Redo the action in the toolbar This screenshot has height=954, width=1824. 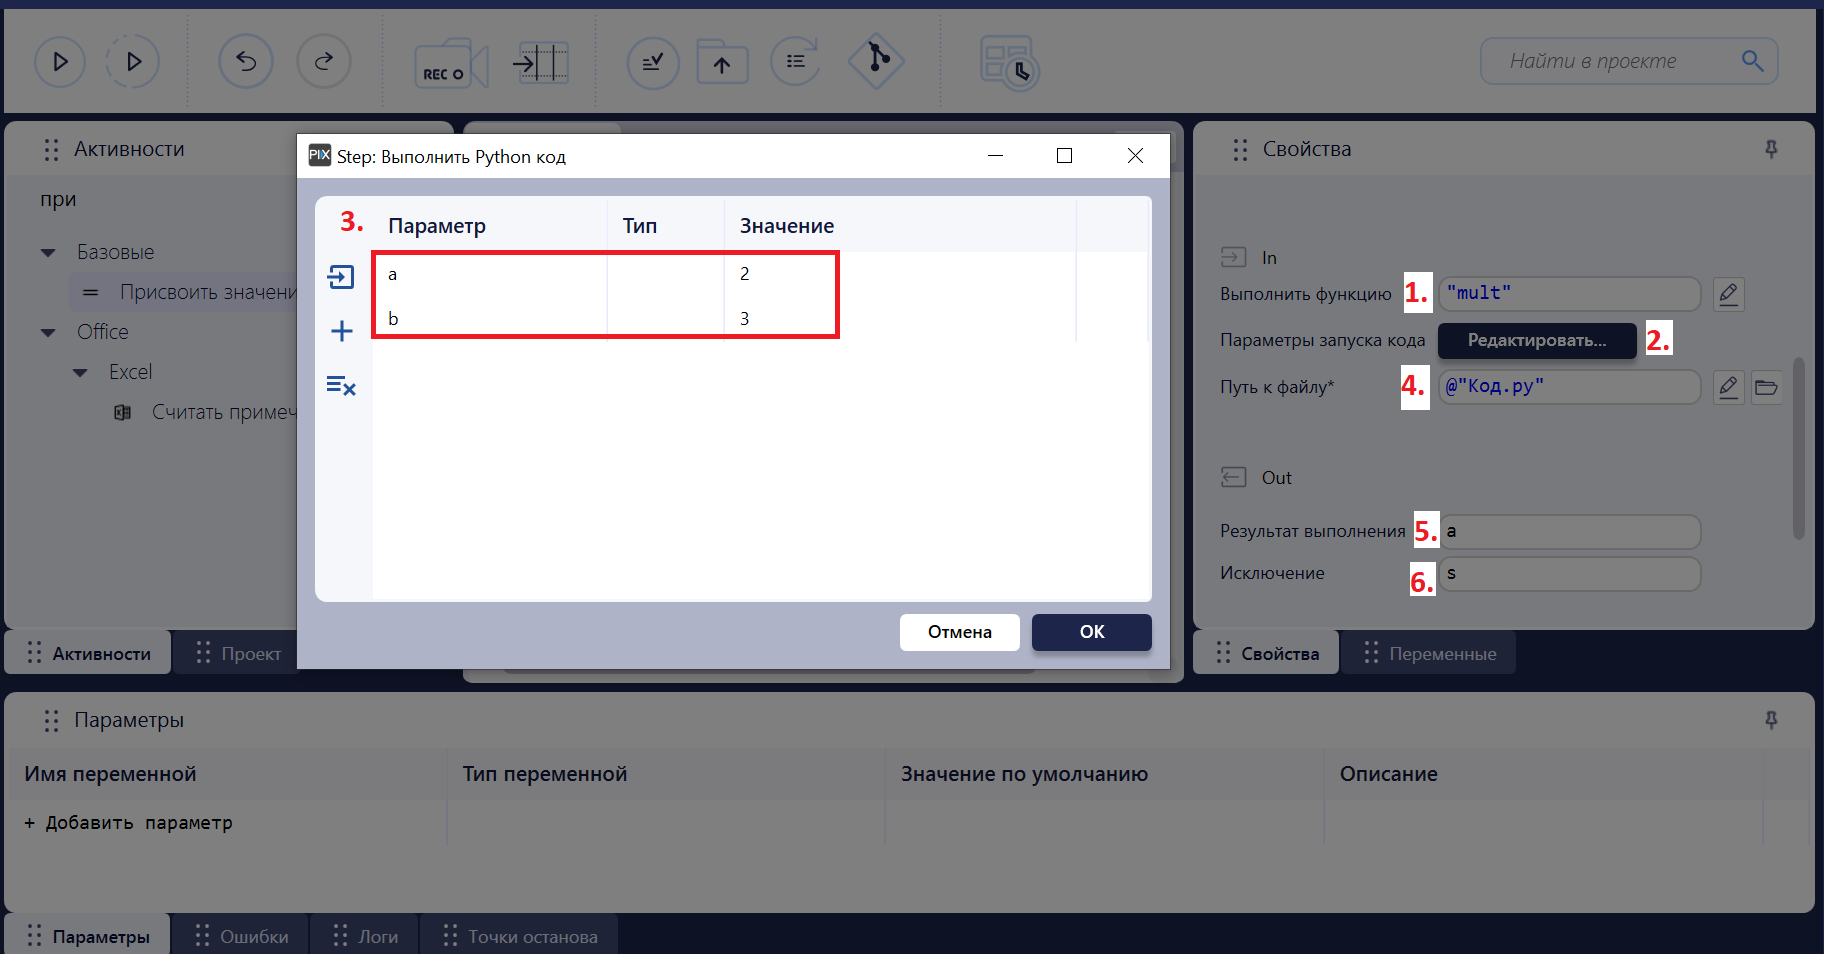click(x=324, y=62)
